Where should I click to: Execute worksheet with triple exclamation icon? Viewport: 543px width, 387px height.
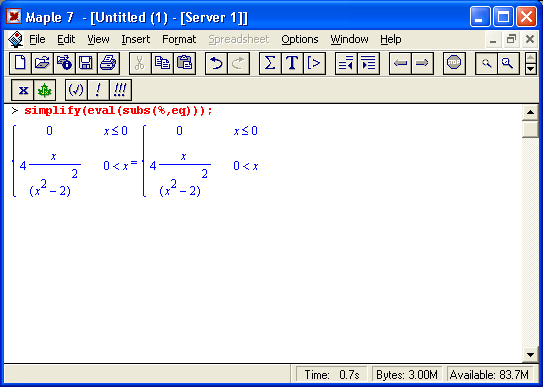point(120,90)
